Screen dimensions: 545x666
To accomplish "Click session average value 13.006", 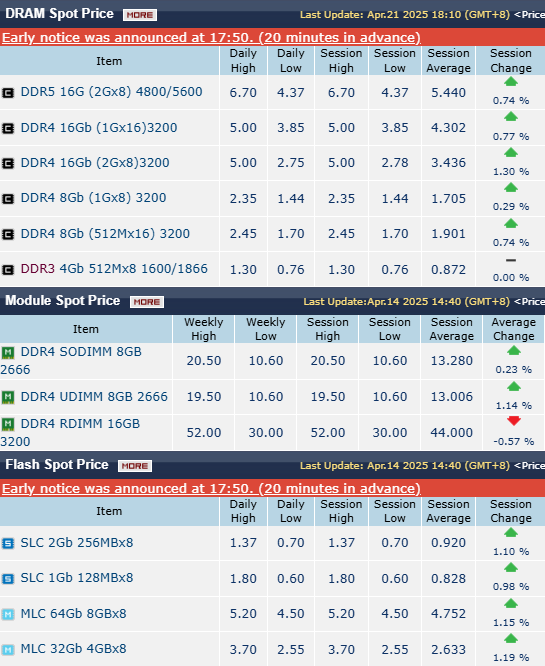I will [452, 397].
